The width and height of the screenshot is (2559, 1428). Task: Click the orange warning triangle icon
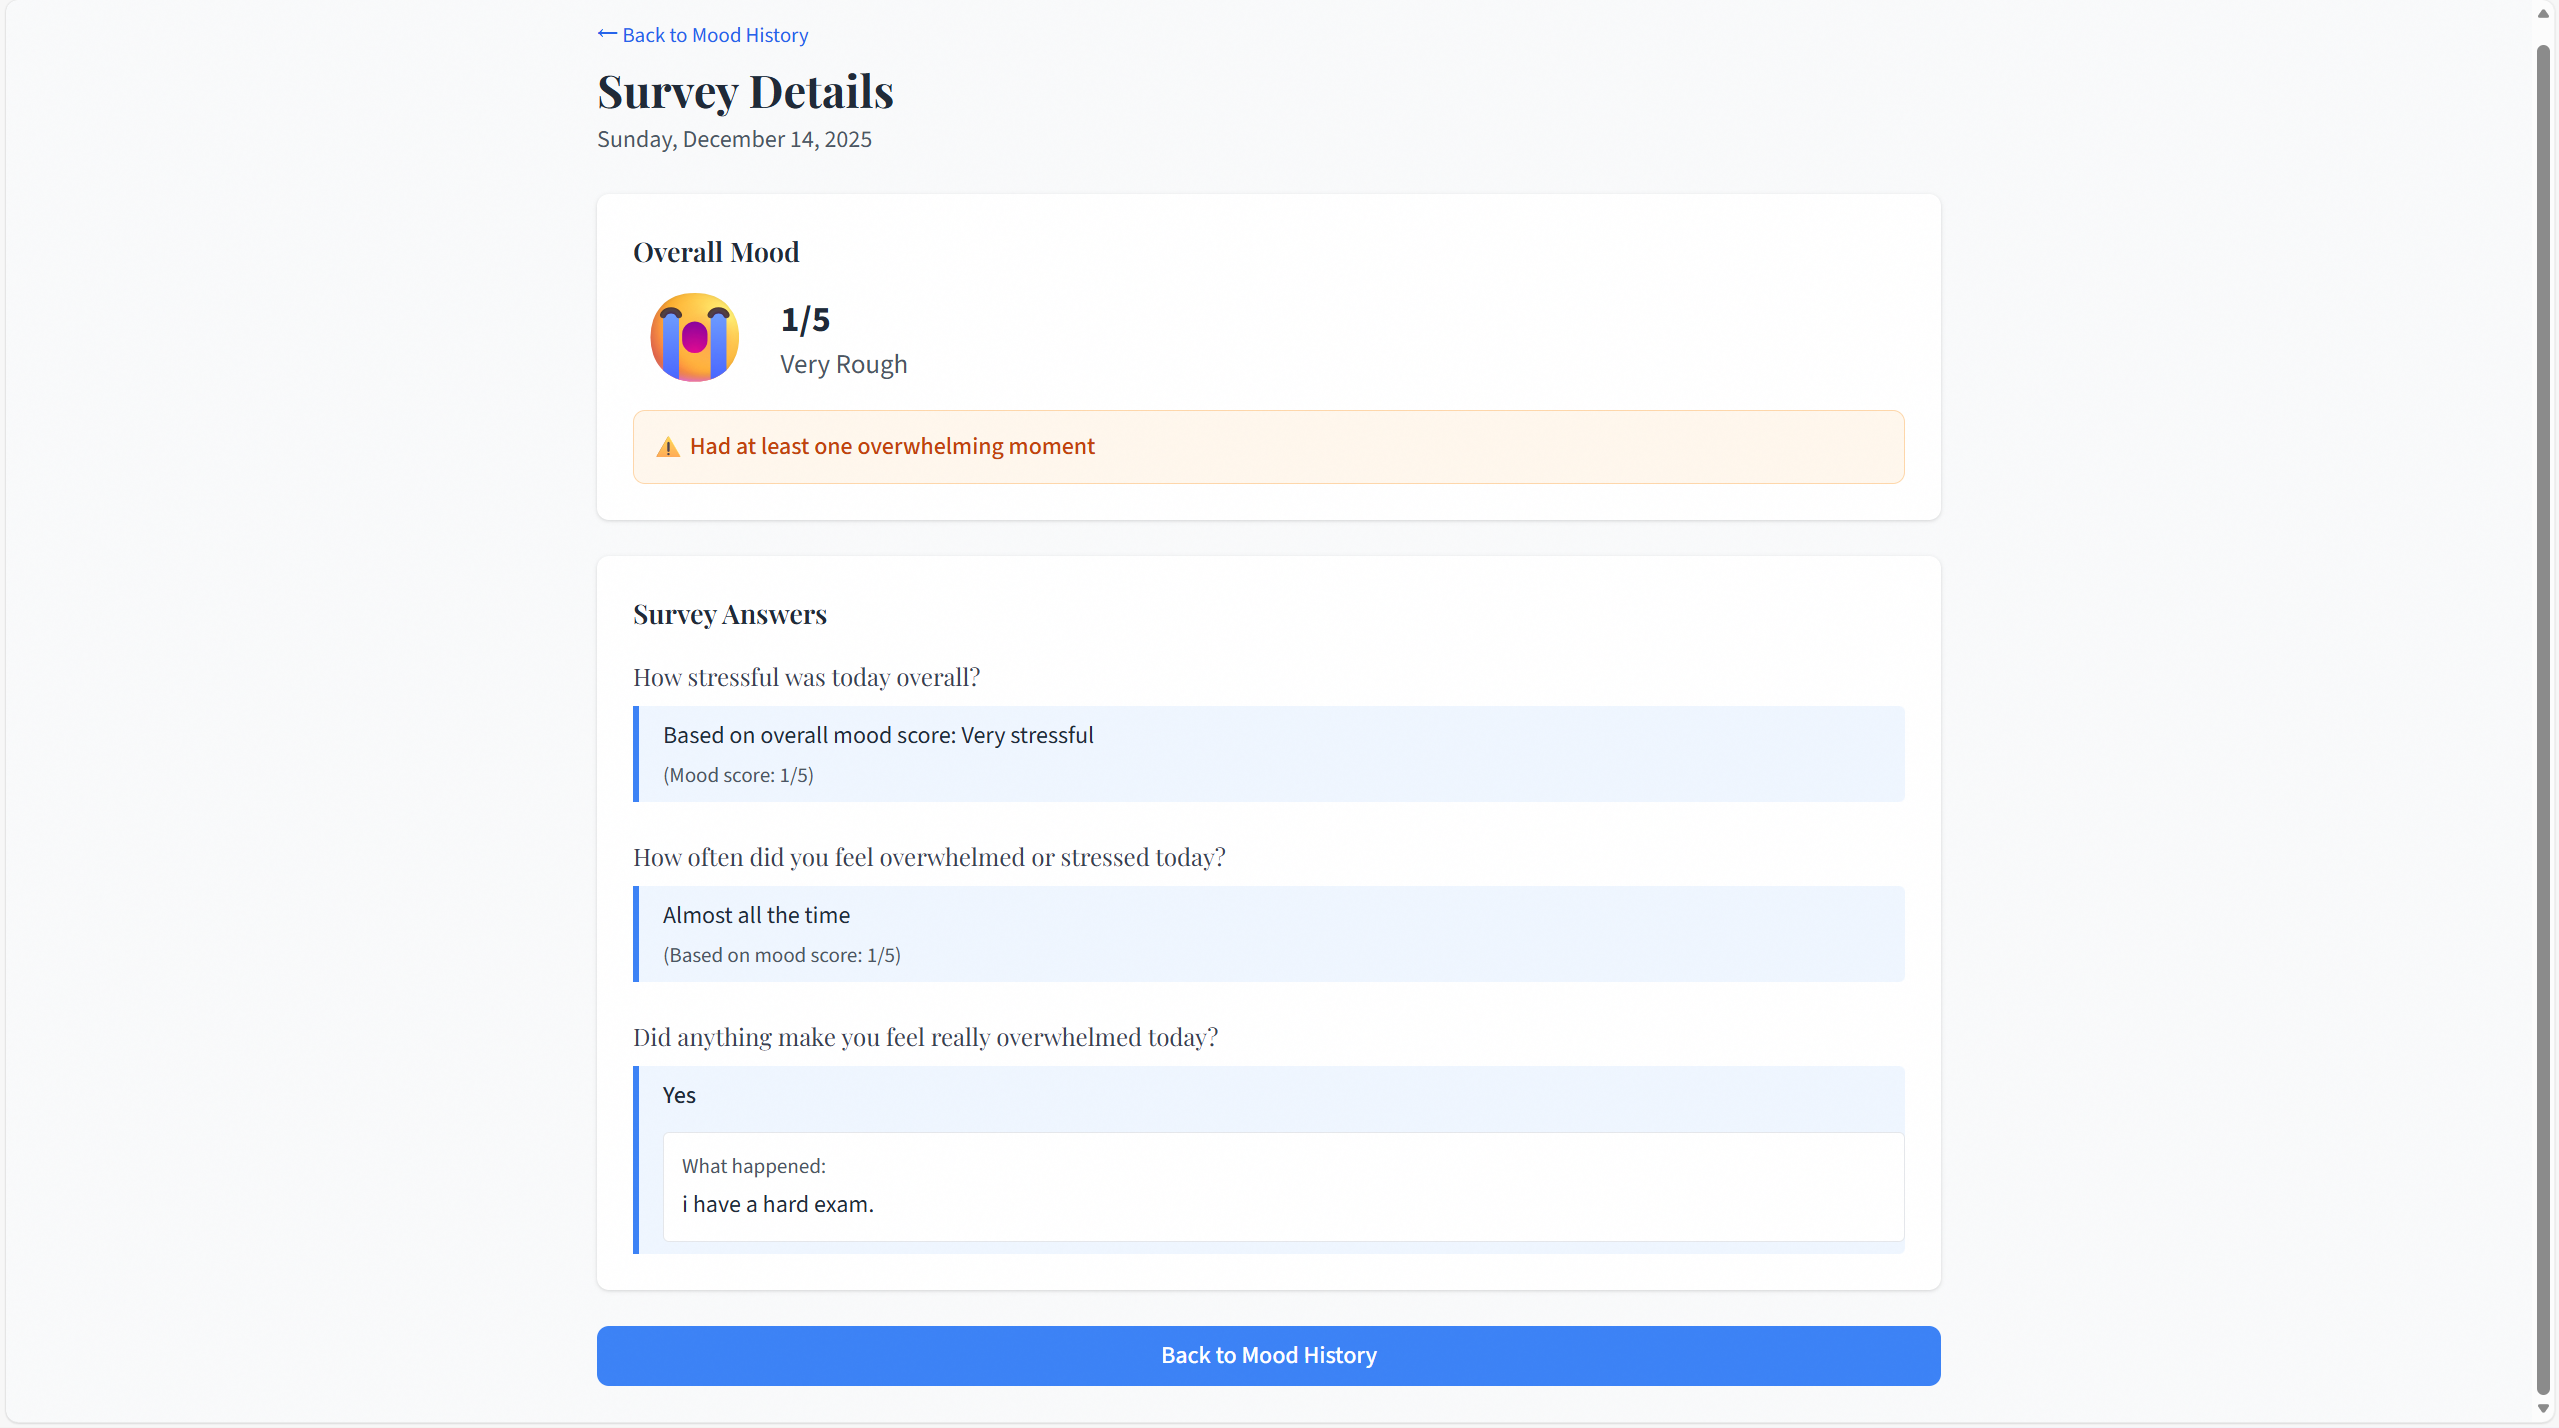click(667, 447)
